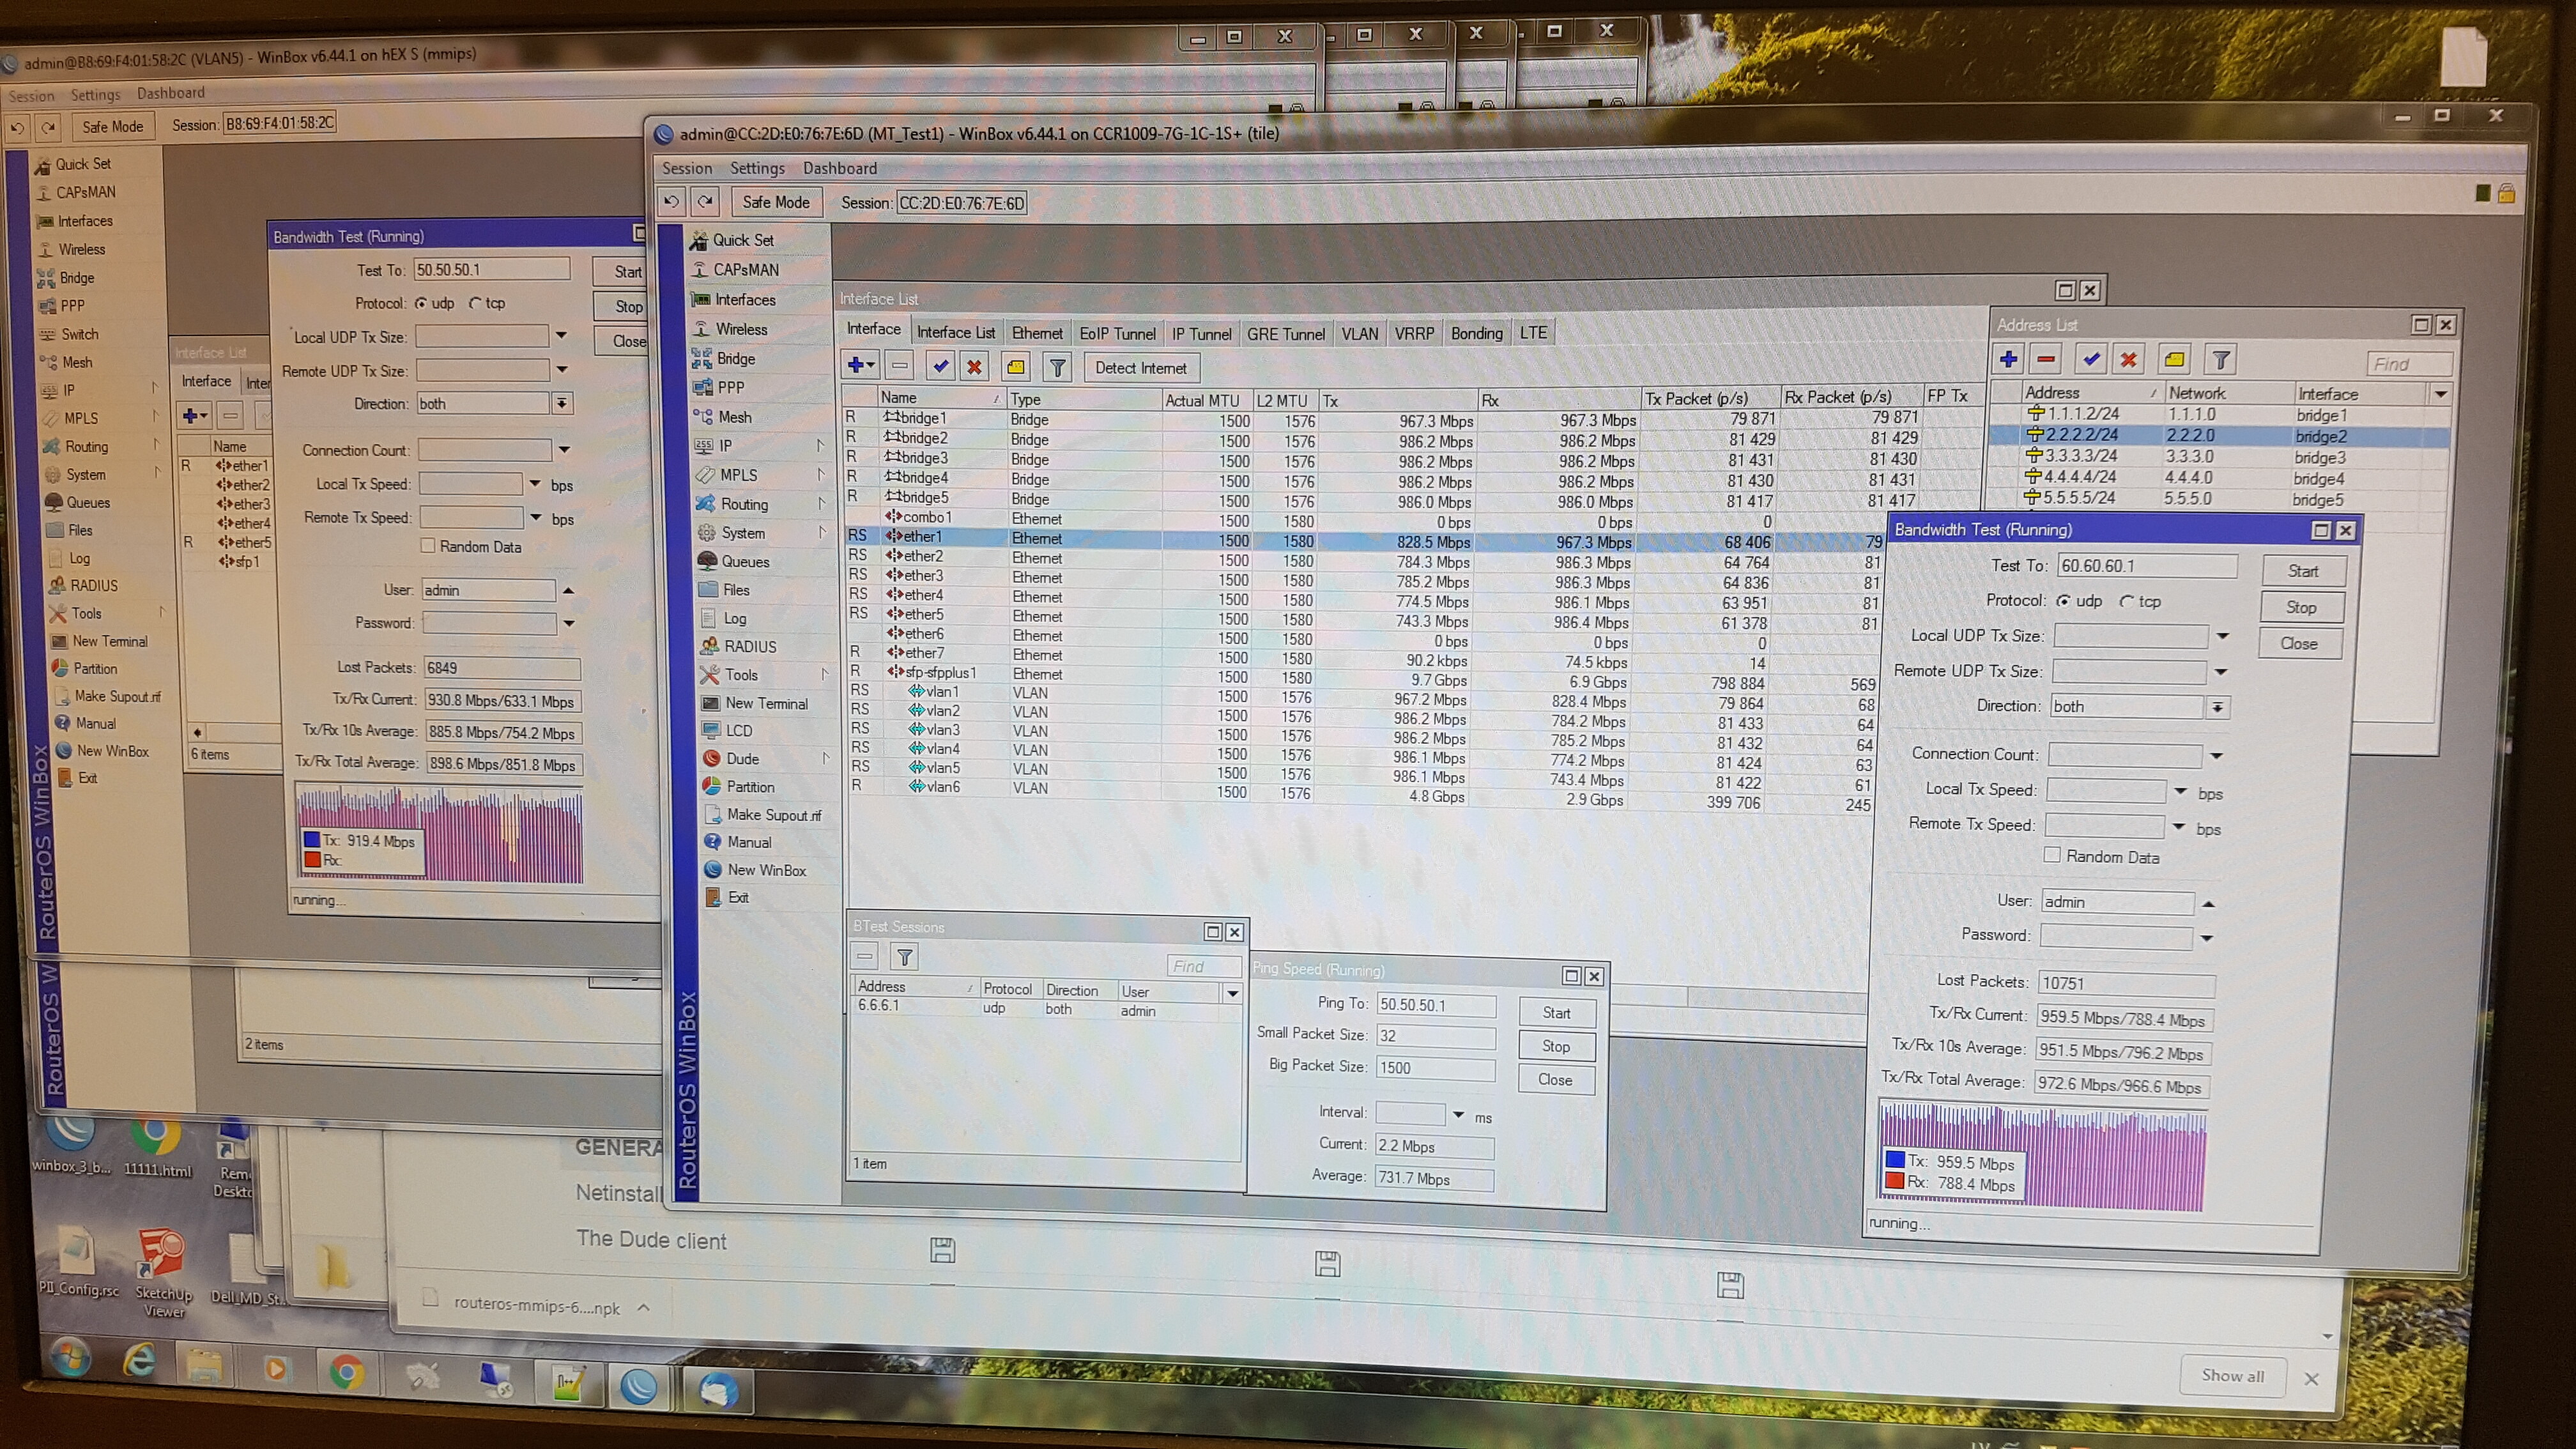Open column dropdown arrow in BTest Sessions header
This screenshot has width=2576, height=1449.
coord(1233,993)
